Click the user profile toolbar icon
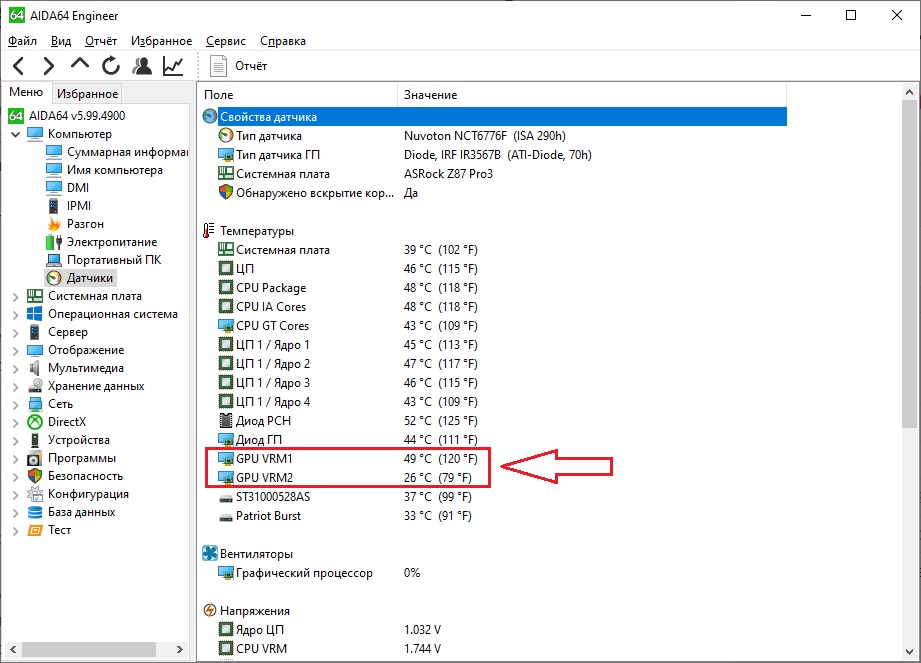This screenshot has height=663, width=921. (142, 66)
